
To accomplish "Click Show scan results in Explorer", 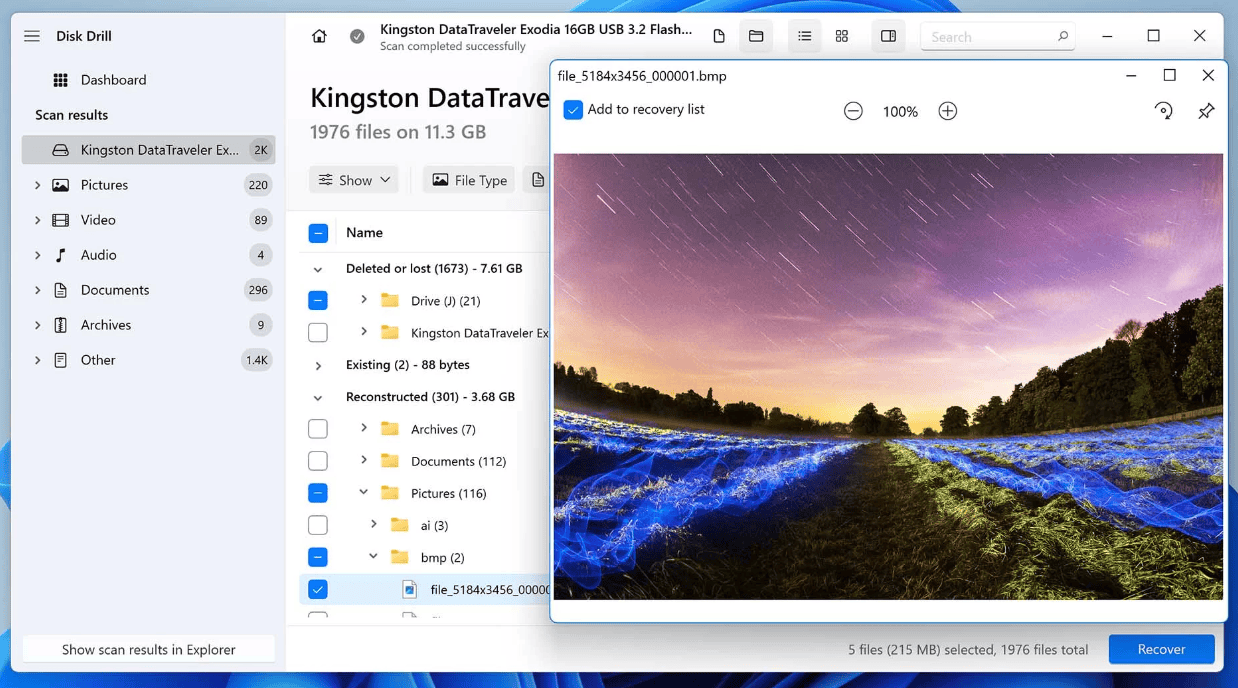I will pos(149,649).
